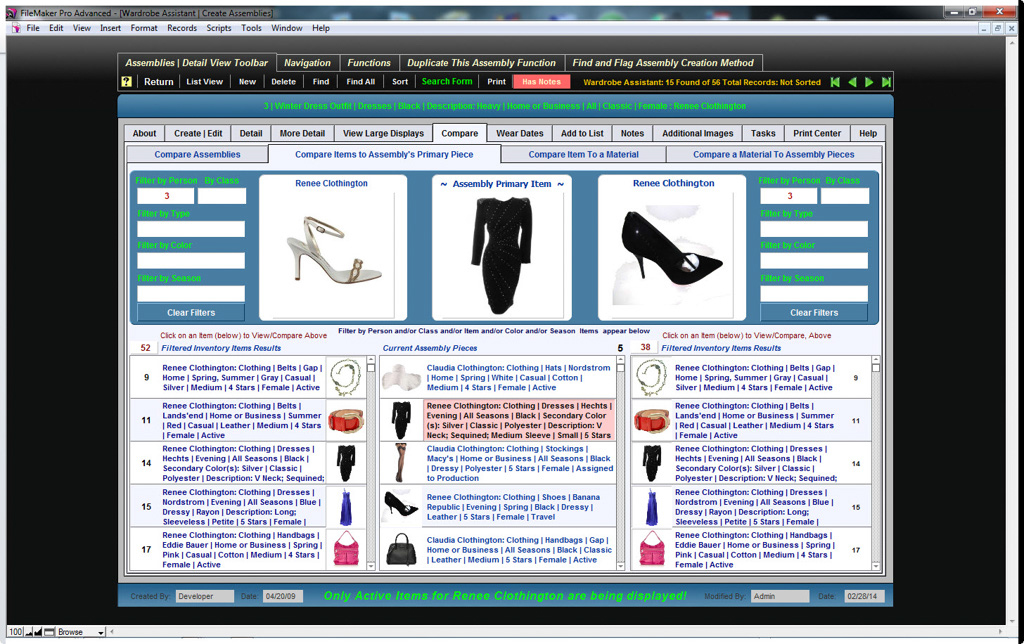Click the Return button
The image size is (1024, 644).
(159, 82)
